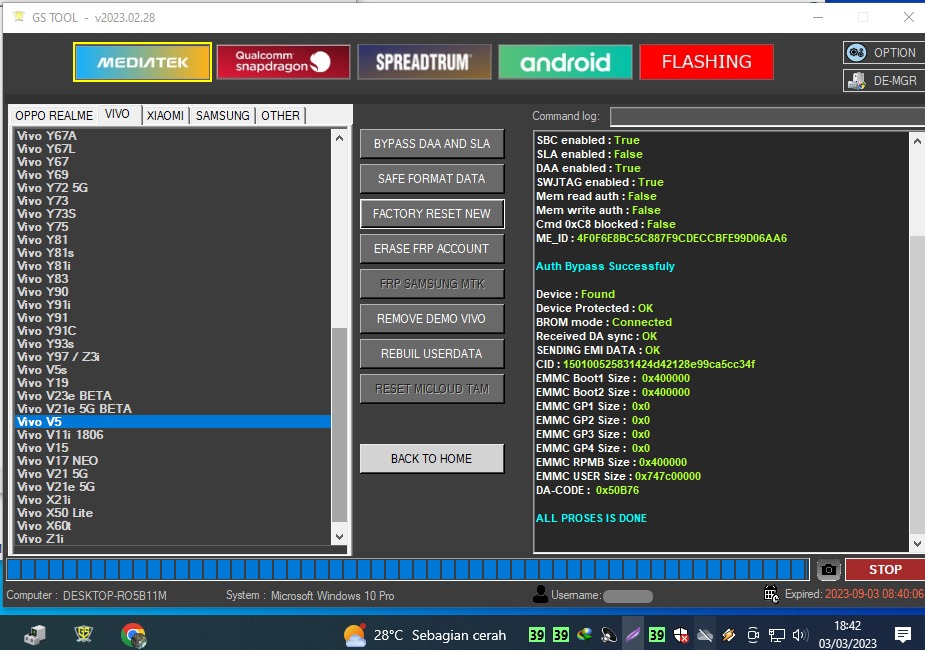Open the XIAOMI brand tab
This screenshot has width=925, height=650.
click(165, 116)
